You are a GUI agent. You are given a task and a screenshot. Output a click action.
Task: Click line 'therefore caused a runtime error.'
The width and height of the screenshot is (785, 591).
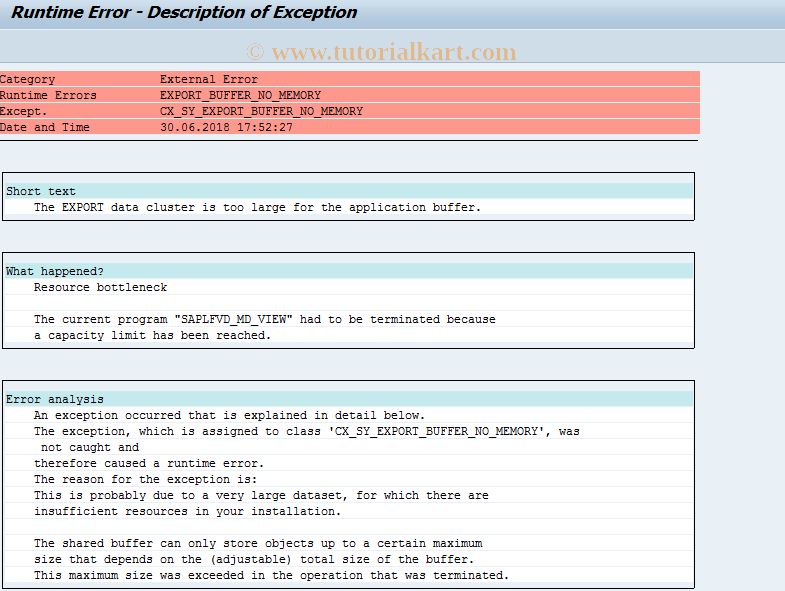point(149,464)
